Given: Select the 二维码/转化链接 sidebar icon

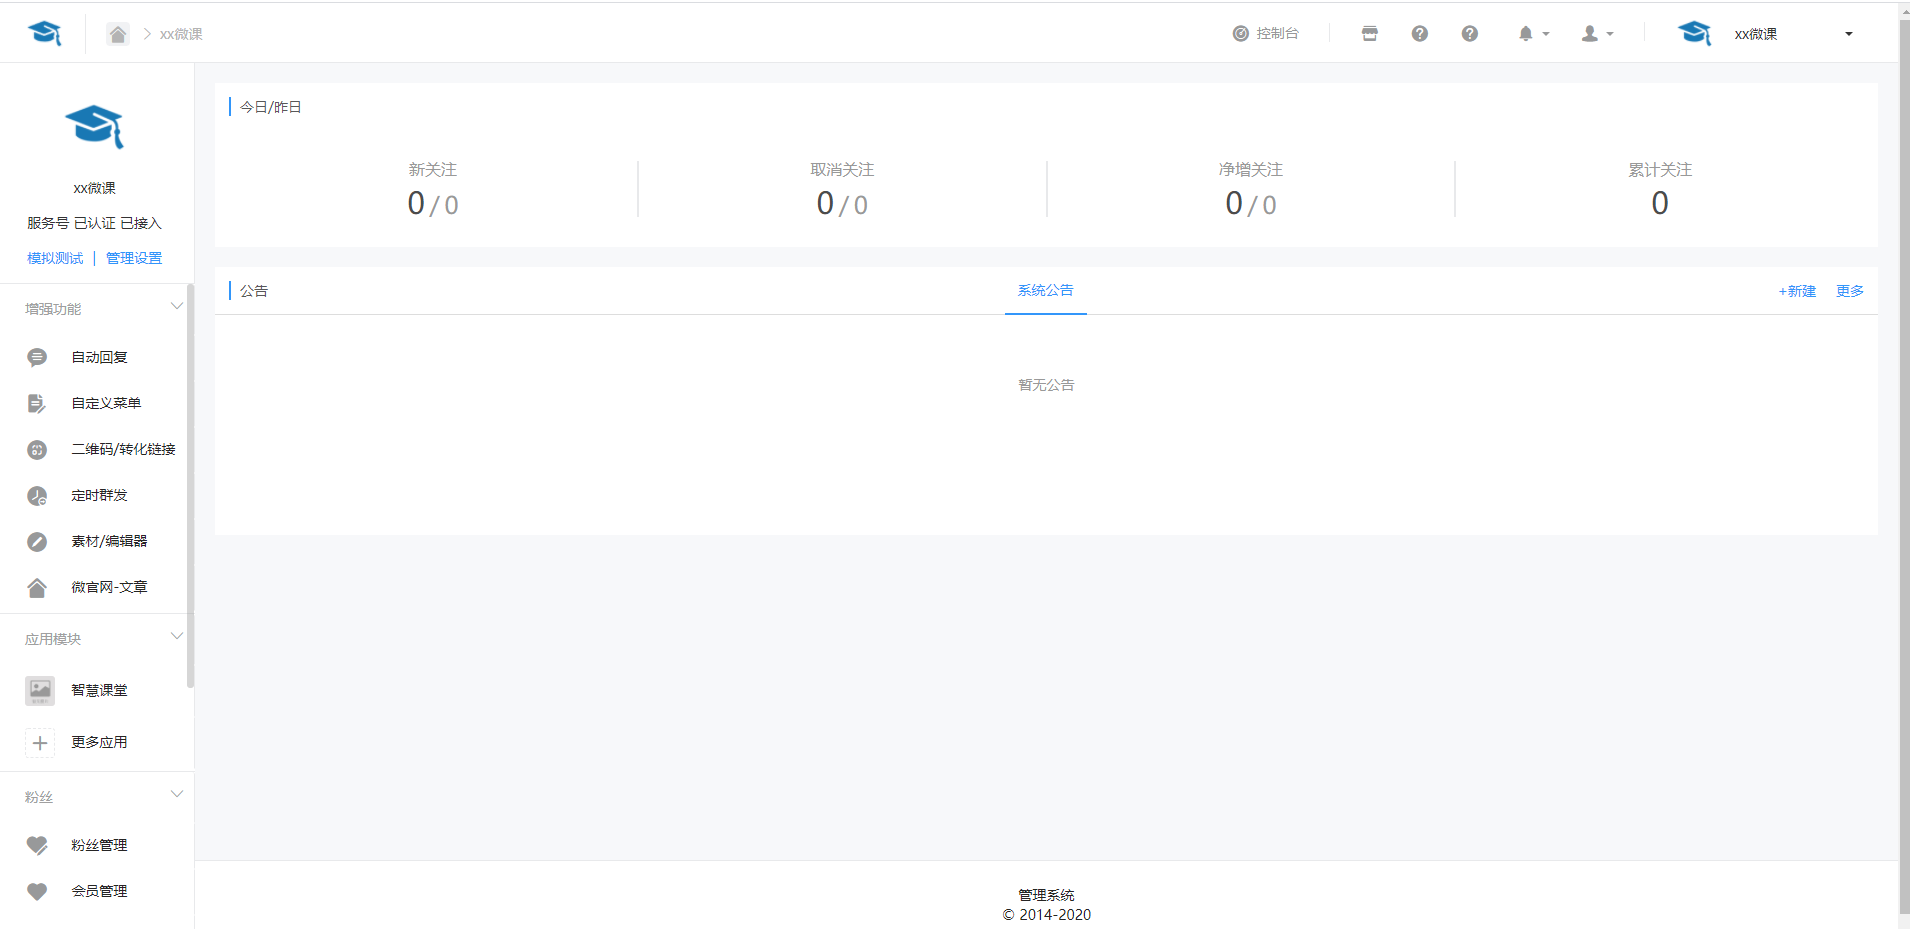Looking at the screenshot, I should point(37,450).
